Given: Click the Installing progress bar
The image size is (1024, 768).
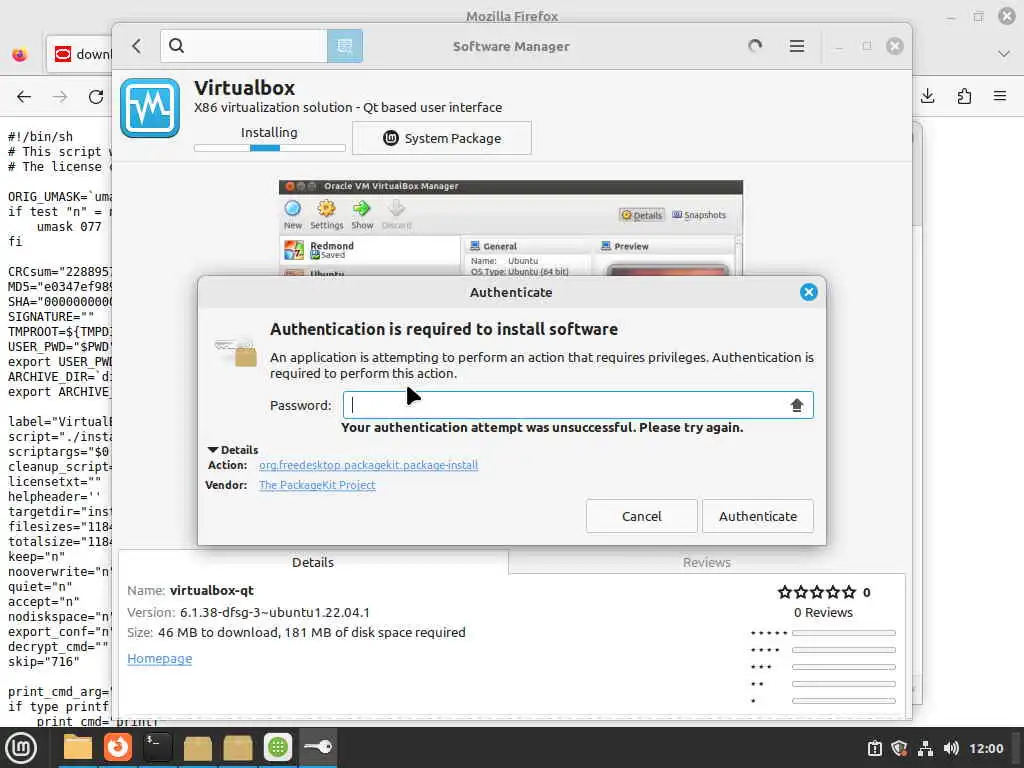Looking at the screenshot, I should point(270,148).
